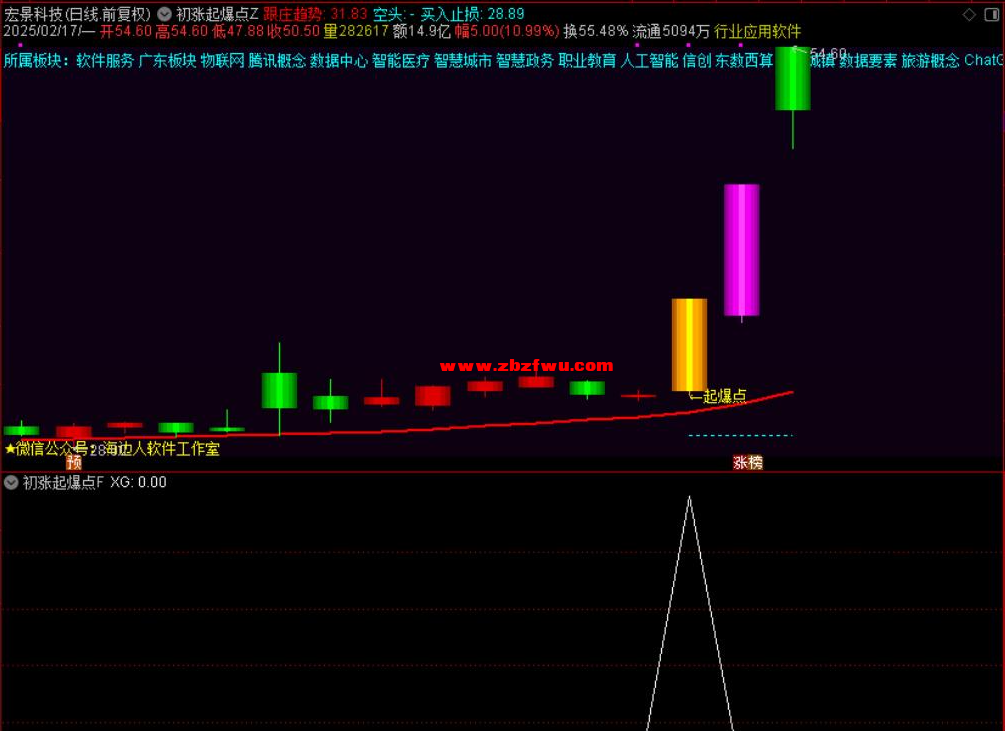
Task: Open the 初涨起爆点Z indicator dropdown arrow
Action: pos(165,13)
